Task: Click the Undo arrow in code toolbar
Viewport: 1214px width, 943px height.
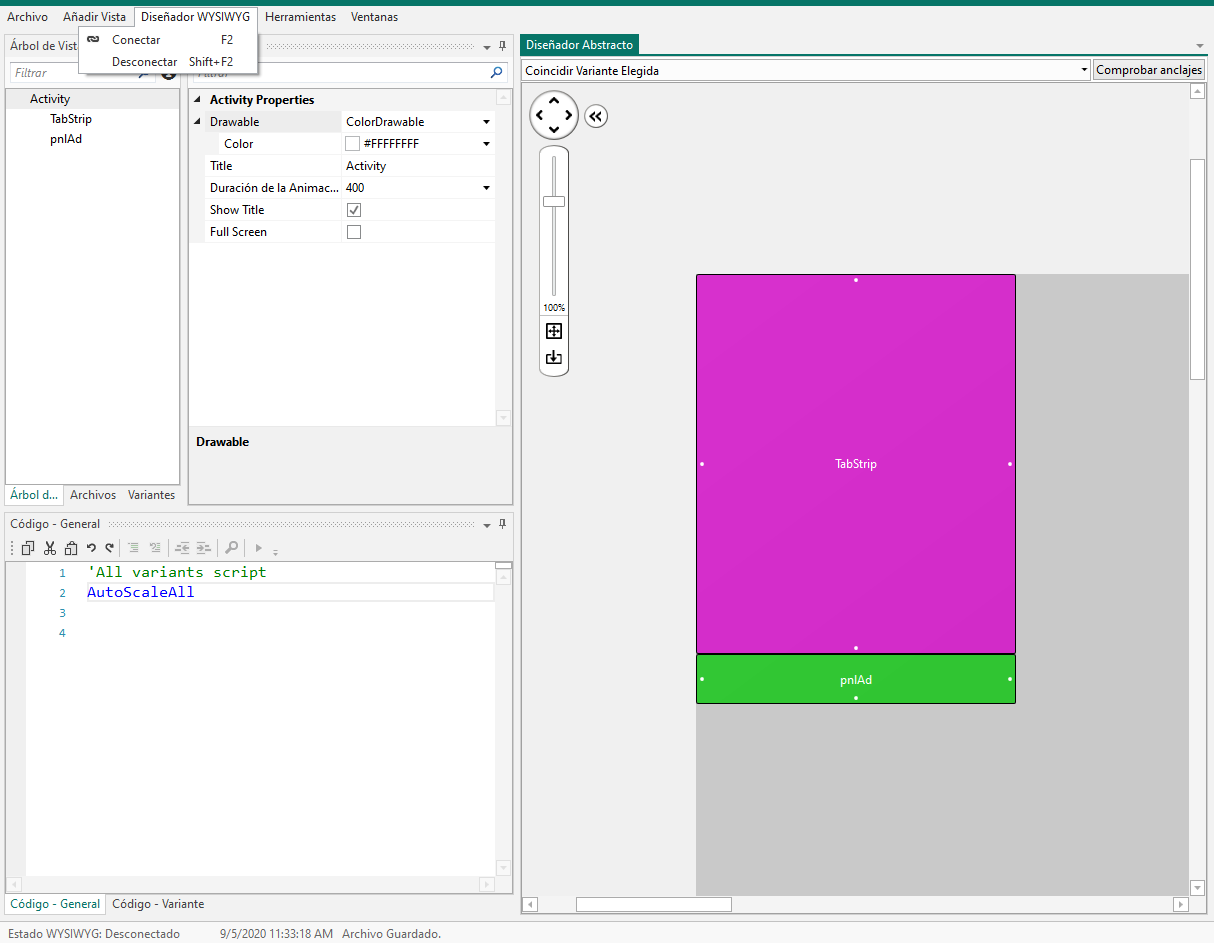Action: [91, 548]
